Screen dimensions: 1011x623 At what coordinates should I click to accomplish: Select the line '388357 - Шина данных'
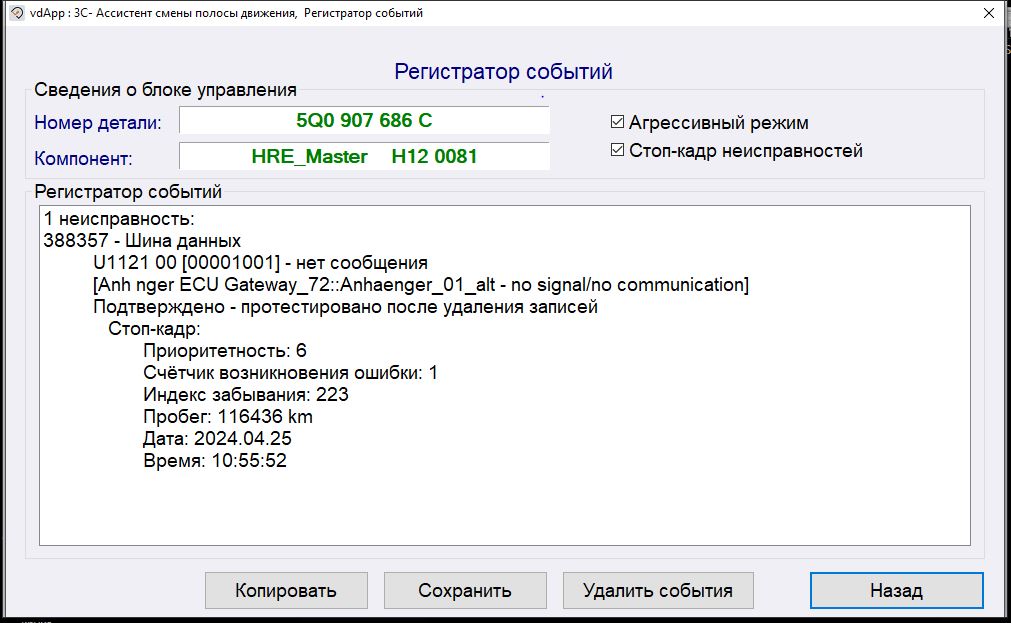pos(142,241)
